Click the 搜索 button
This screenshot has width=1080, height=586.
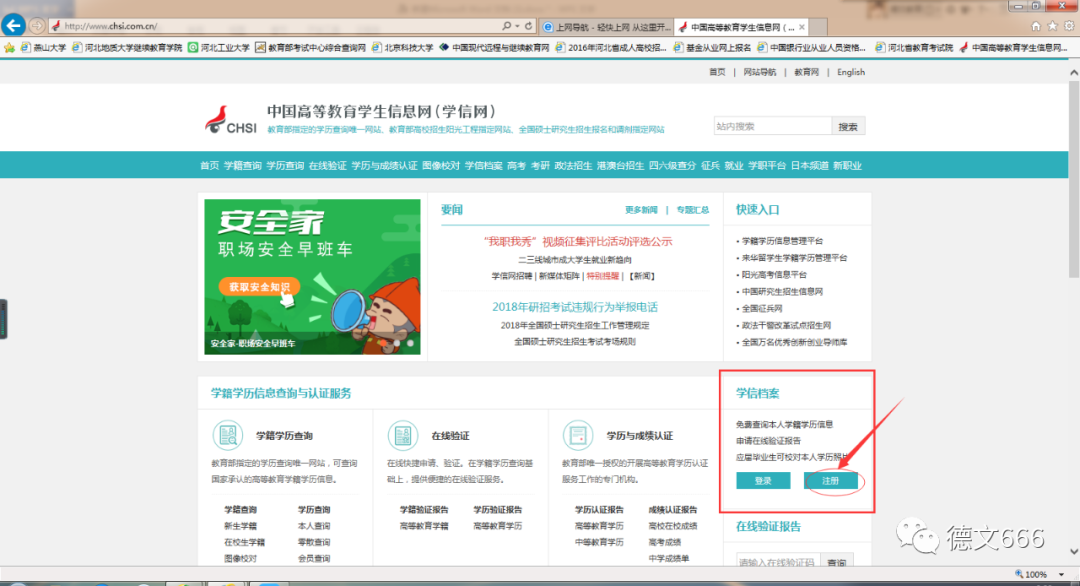(x=848, y=126)
